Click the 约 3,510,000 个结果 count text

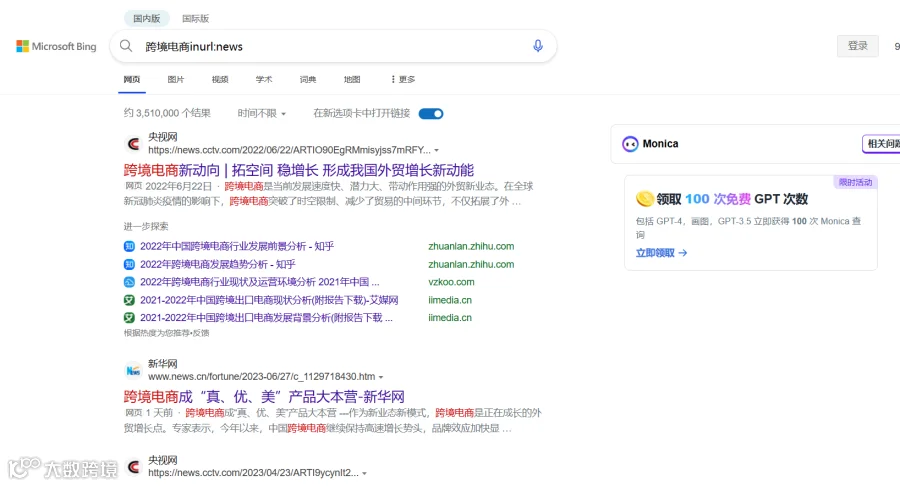point(167,113)
